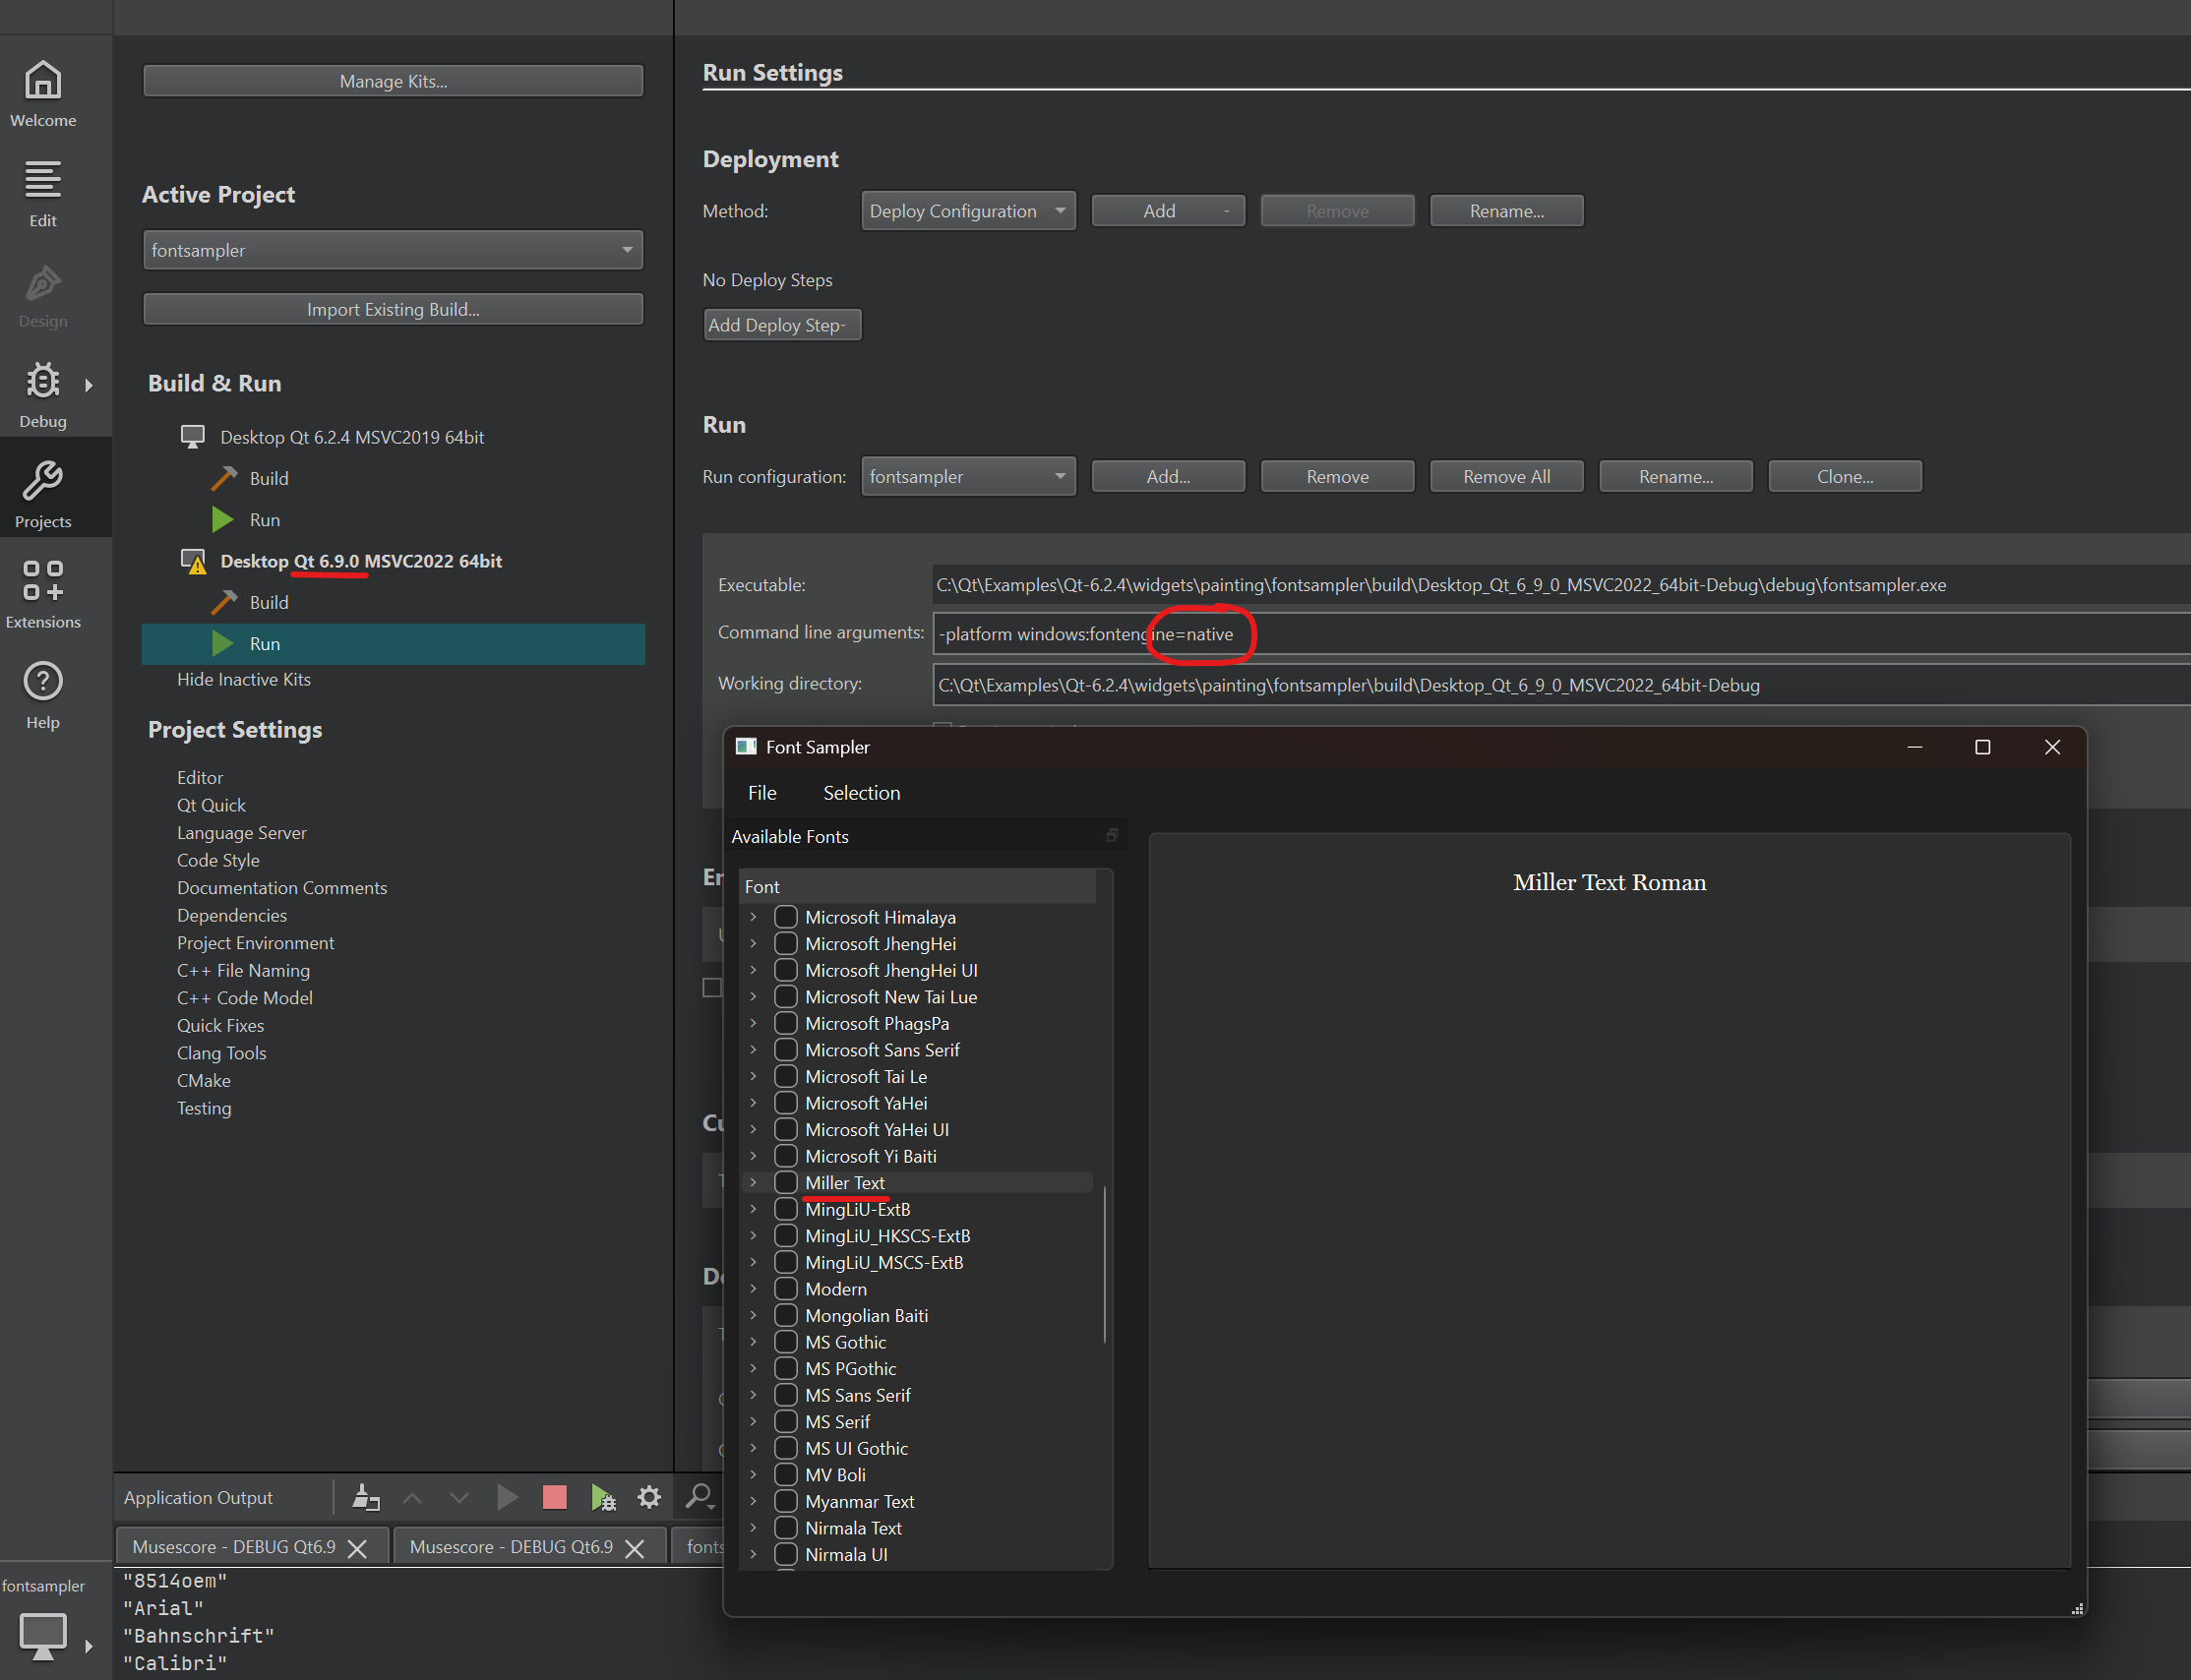Screen dimensions: 2191x1680
Task: Close second Musescore - DEBUG Qt6.9 tab
Action: 634,1548
